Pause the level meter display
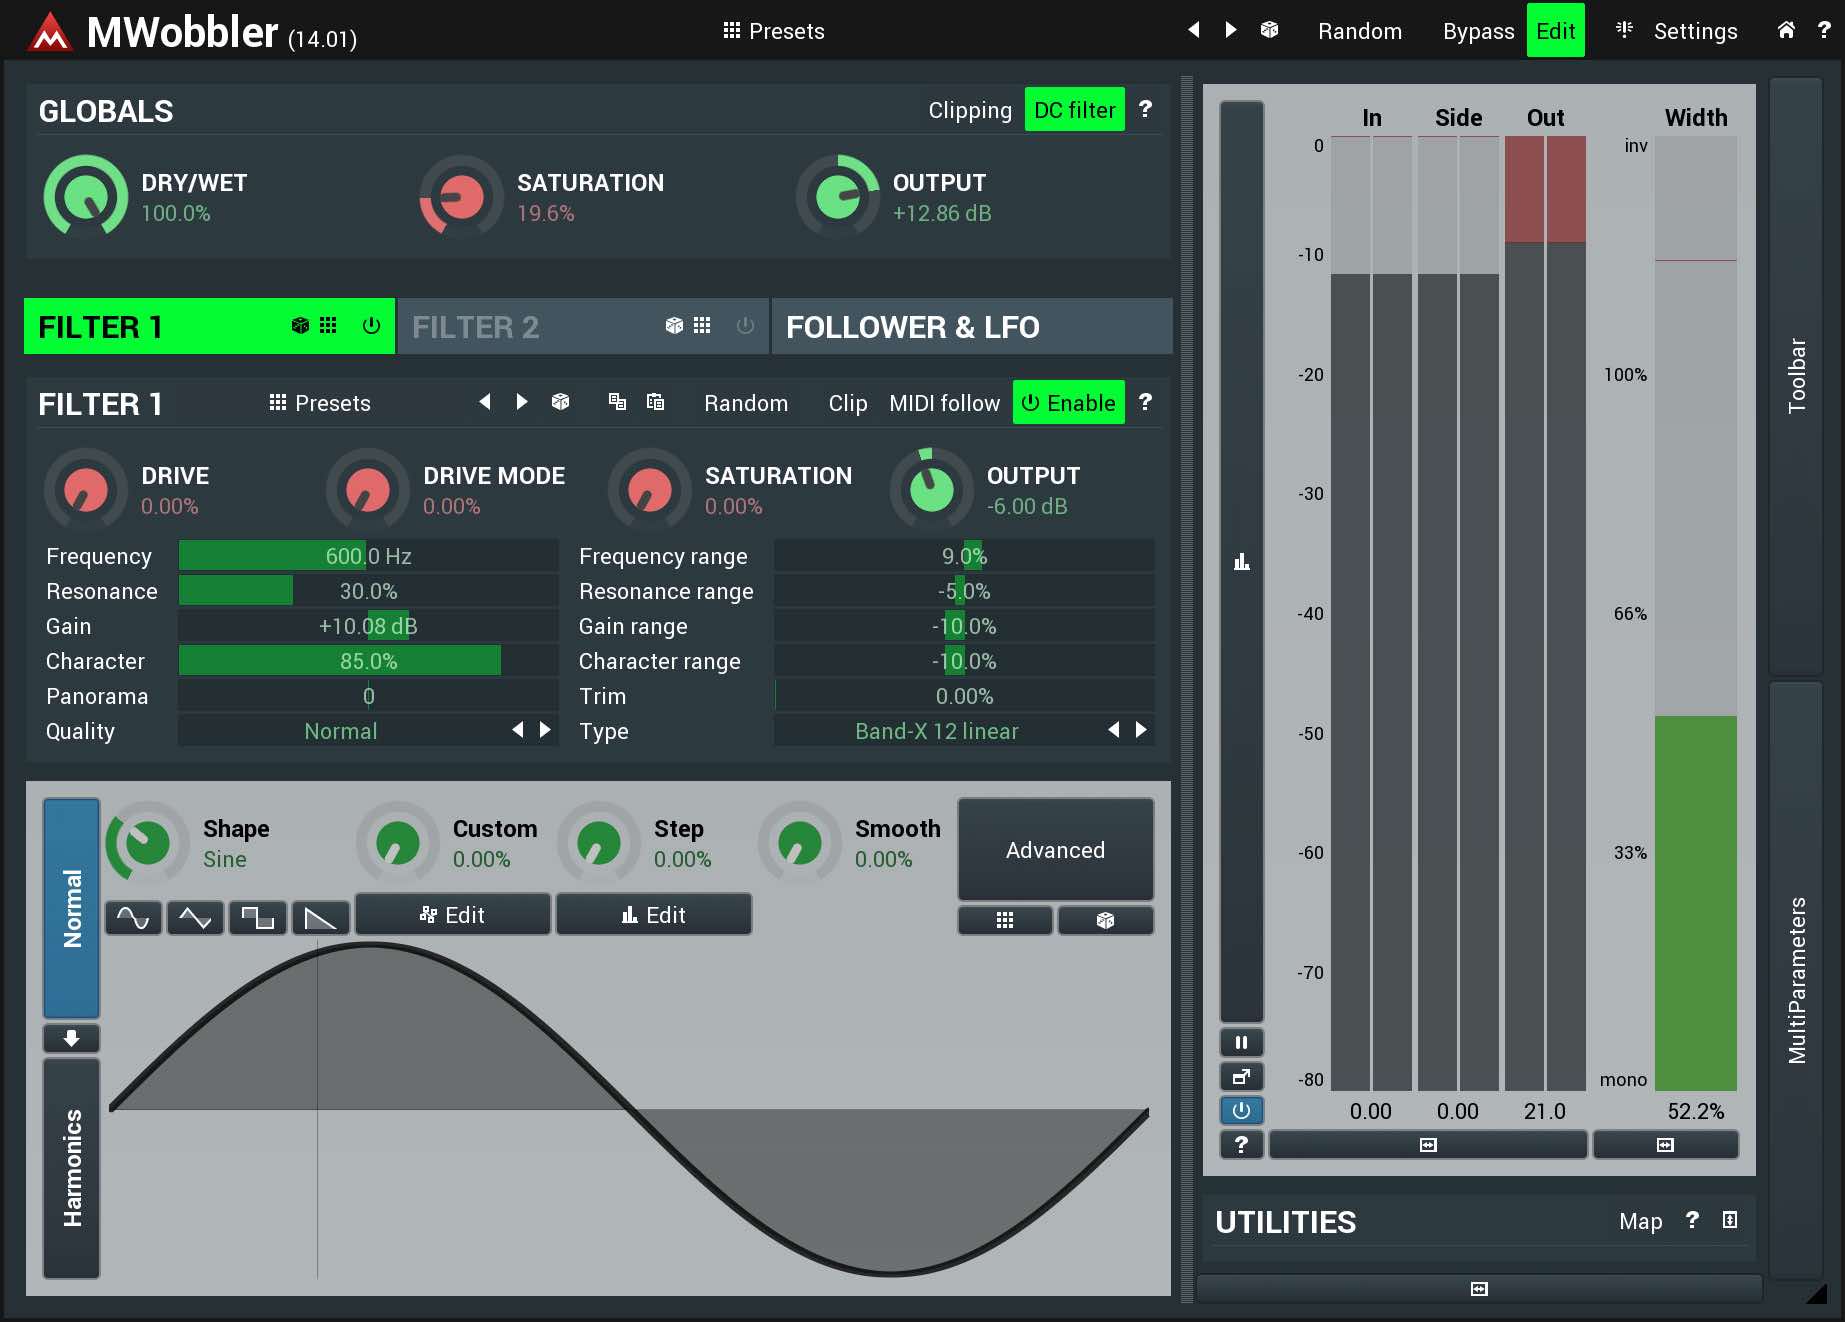This screenshot has width=1845, height=1322. coord(1241,1043)
